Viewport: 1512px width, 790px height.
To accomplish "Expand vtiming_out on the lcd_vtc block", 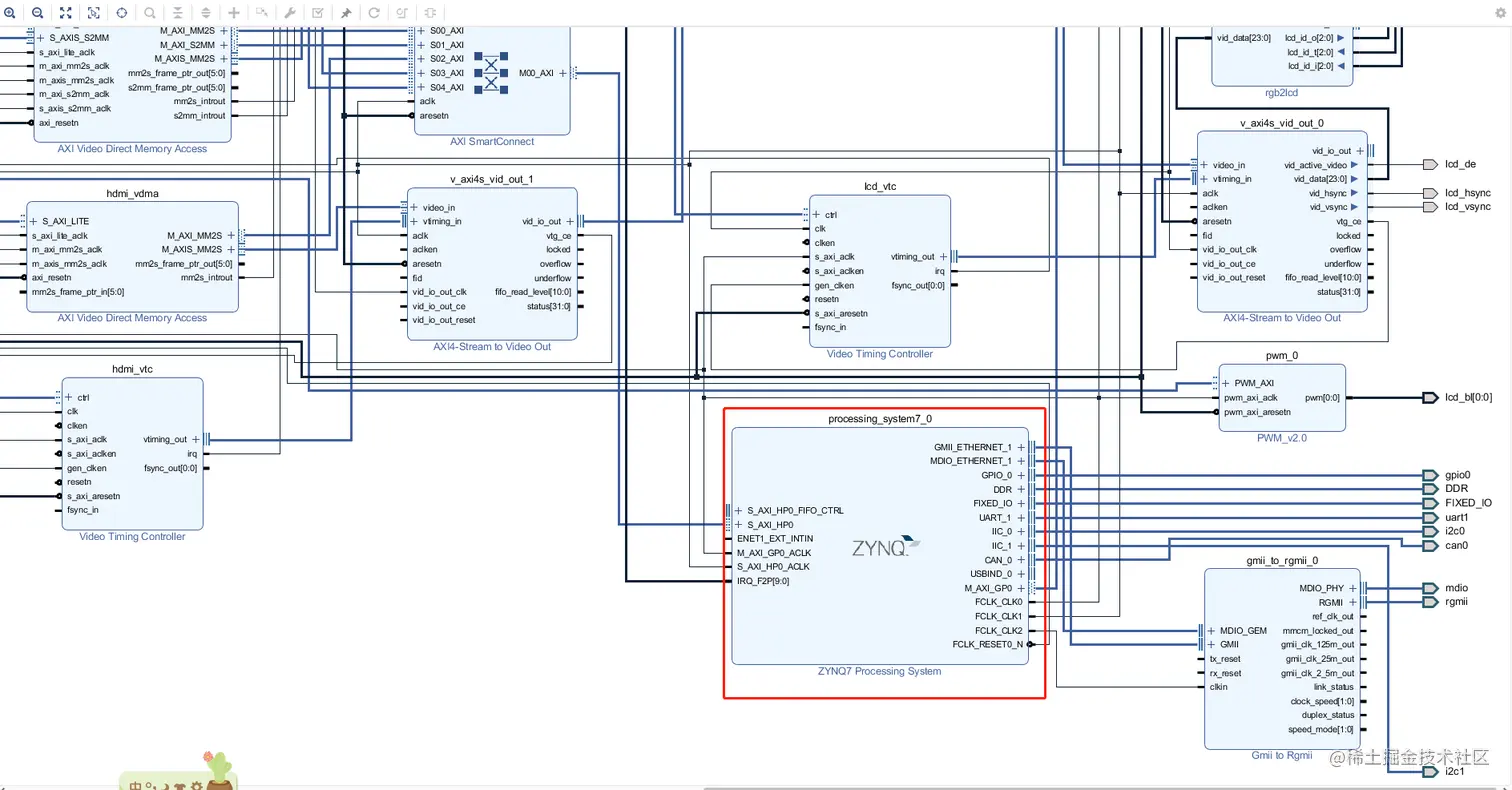I will click(x=943, y=257).
